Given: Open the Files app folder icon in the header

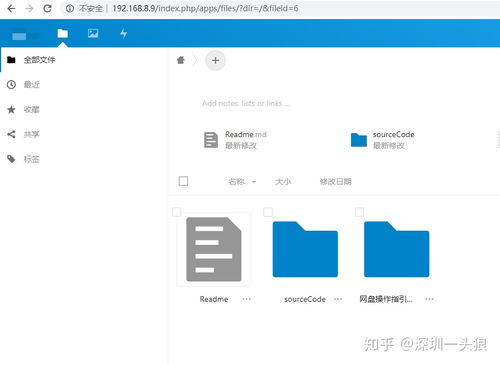Looking at the screenshot, I should (62, 33).
